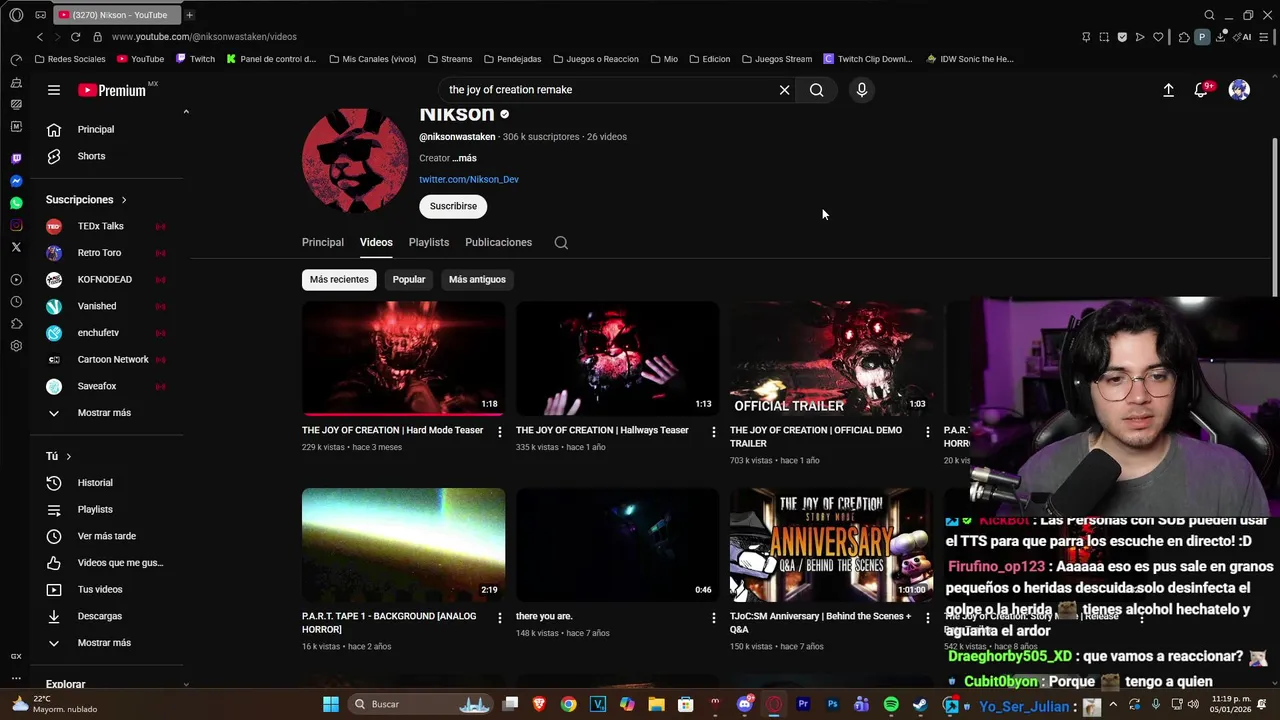Viewport: 1280px width, 720px height.
Task: Open the browser downloads icon
Action: pos(1220,37)
